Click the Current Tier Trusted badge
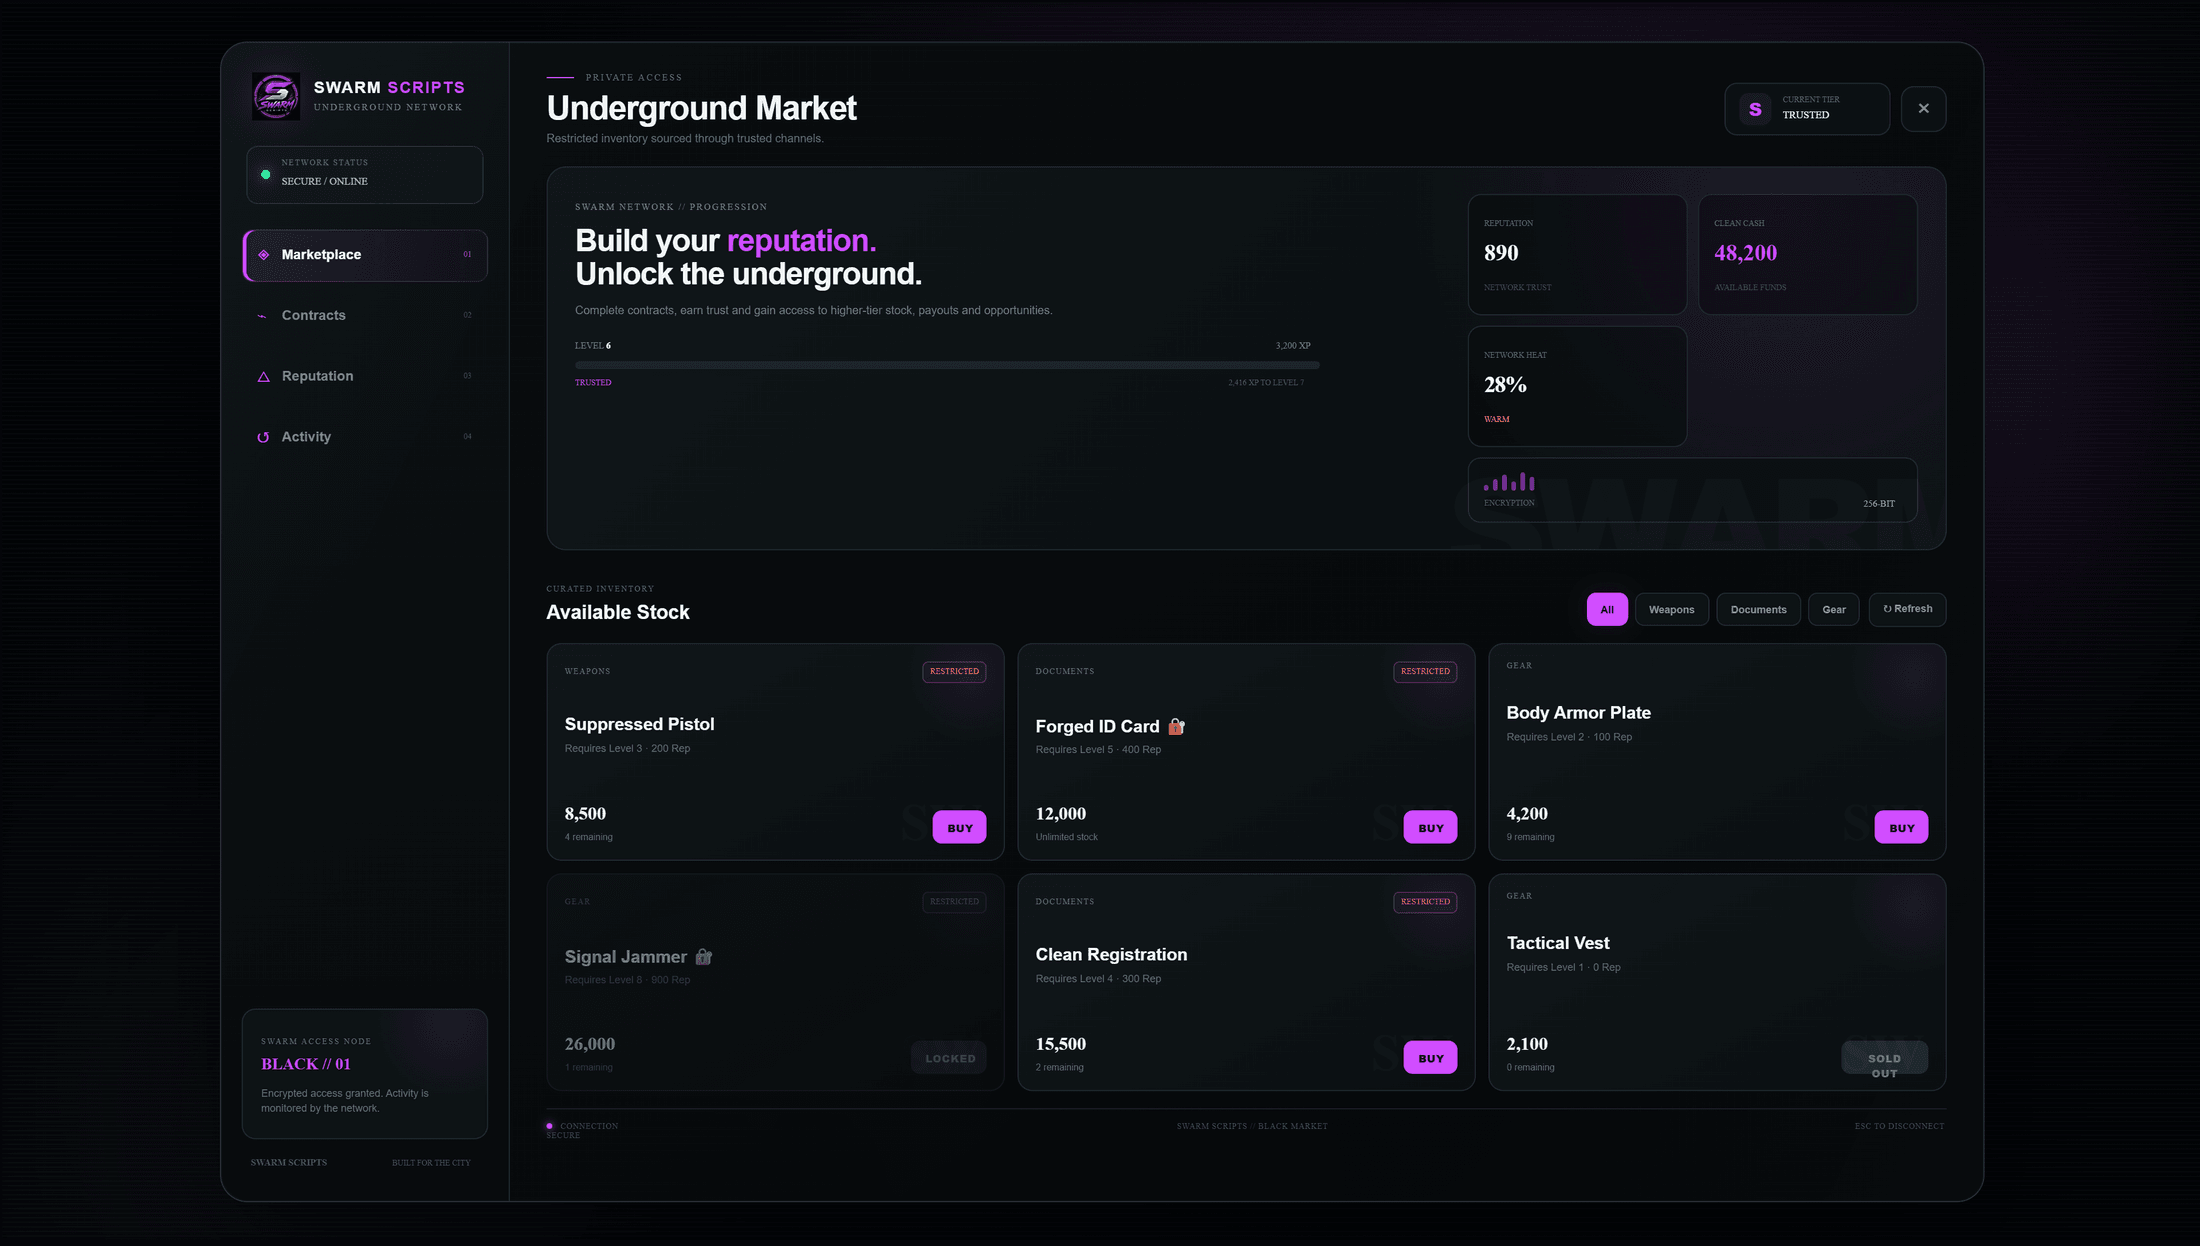 1807,108
